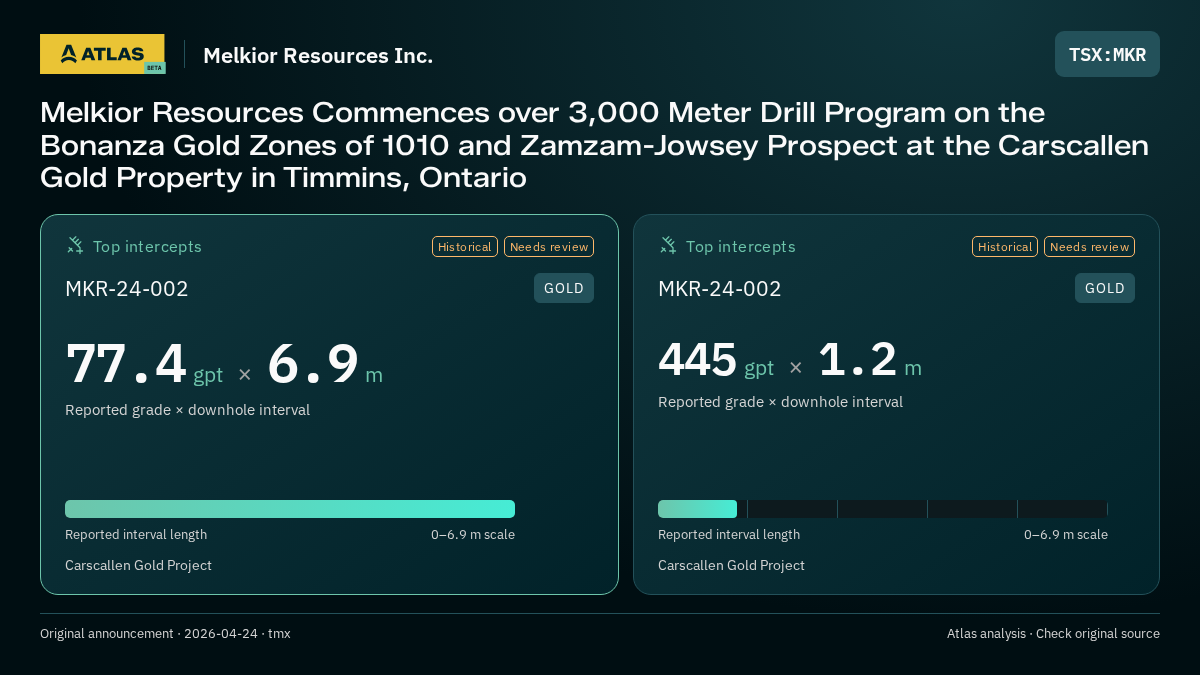
Task: Click the Melkior Resources Inc. company name
Action: (x=318, y=55)
